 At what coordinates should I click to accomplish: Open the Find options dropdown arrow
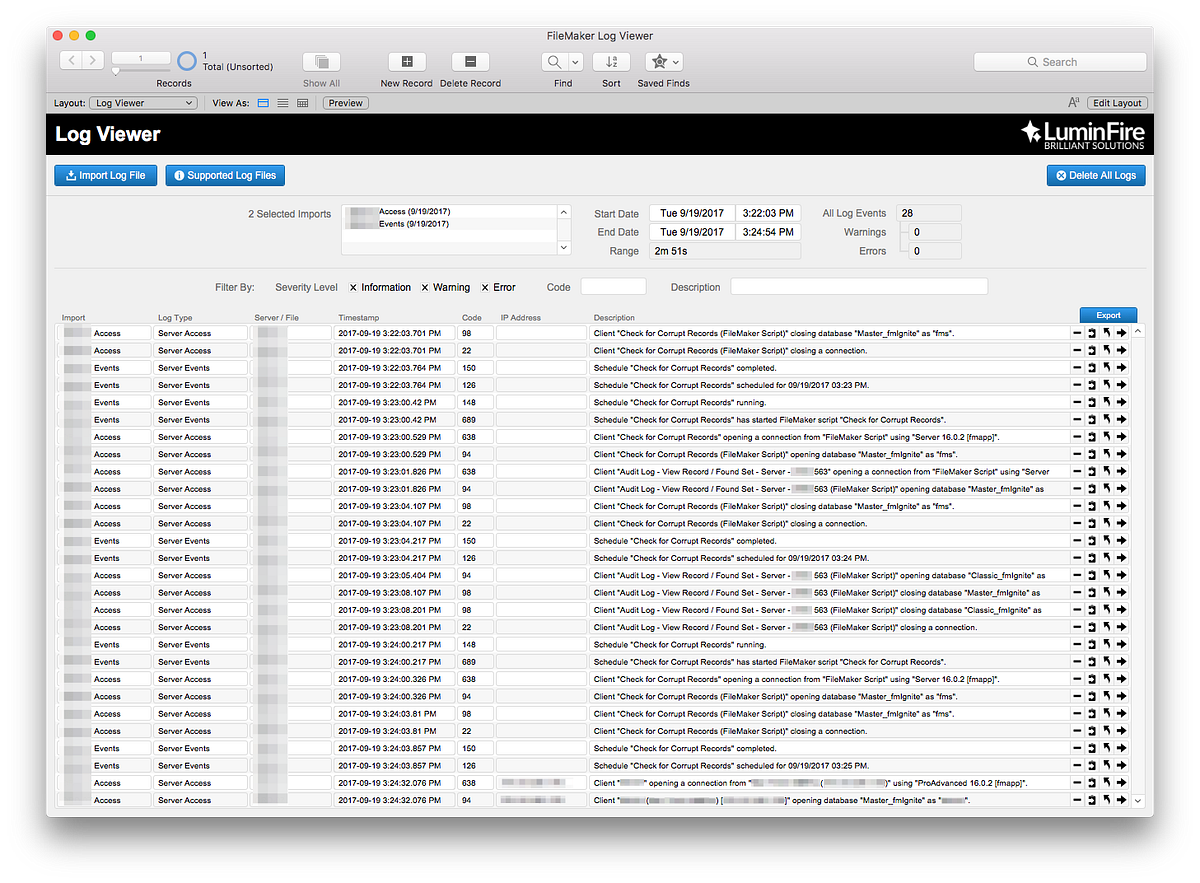574,61
